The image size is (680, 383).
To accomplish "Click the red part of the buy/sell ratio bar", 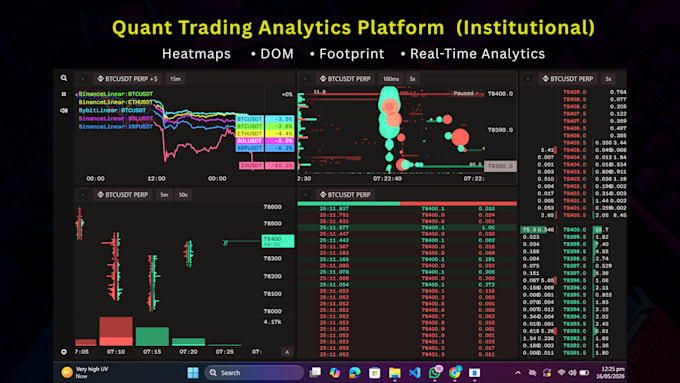I will tap(458, 203).
